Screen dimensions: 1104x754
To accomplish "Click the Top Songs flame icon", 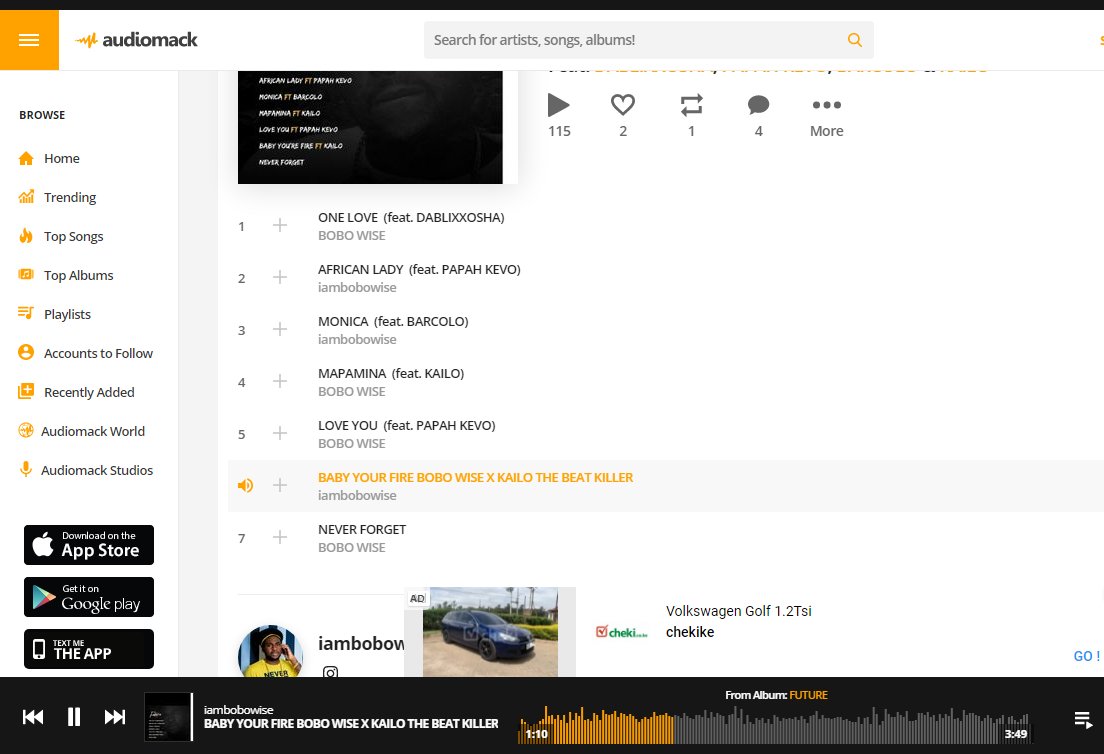I will point(26,235).
